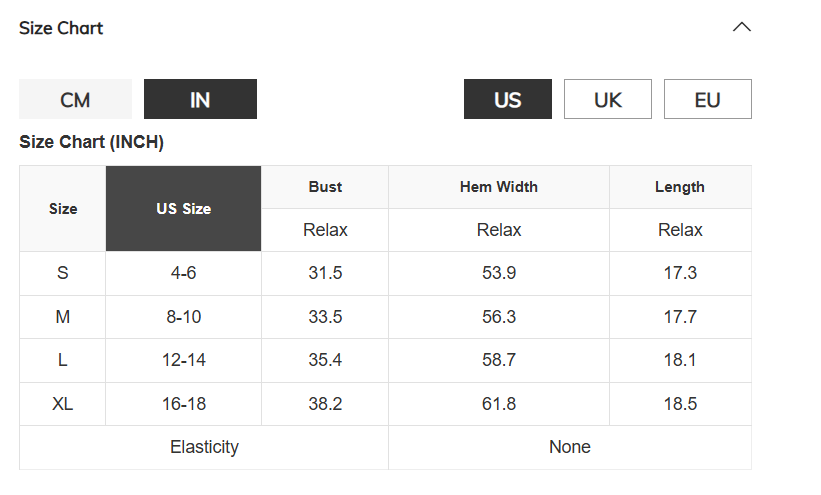Switch sizing region to UK

tap(608, 99)
